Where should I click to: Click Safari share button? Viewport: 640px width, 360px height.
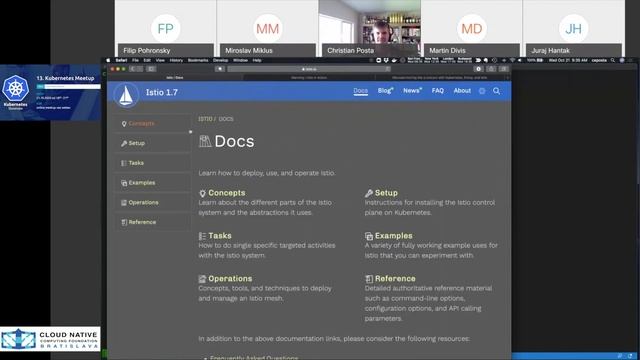(491, 69)
